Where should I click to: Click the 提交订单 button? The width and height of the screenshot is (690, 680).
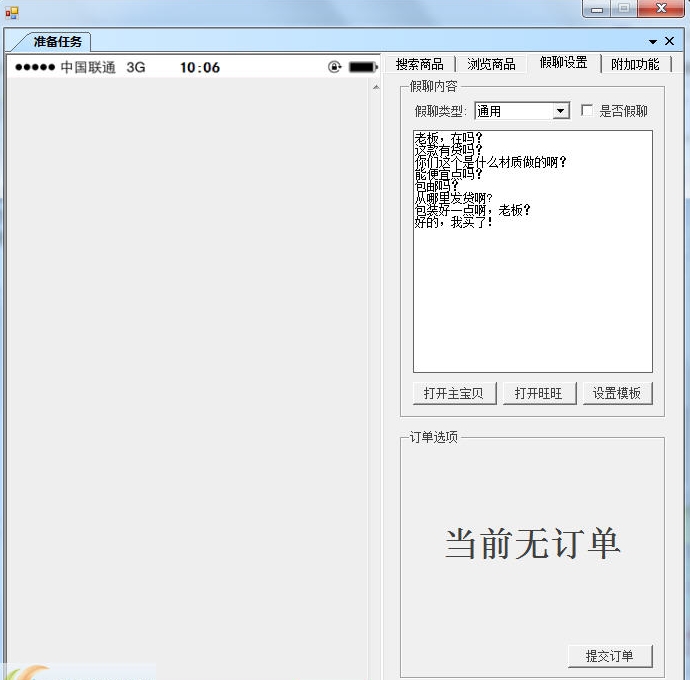609,656
